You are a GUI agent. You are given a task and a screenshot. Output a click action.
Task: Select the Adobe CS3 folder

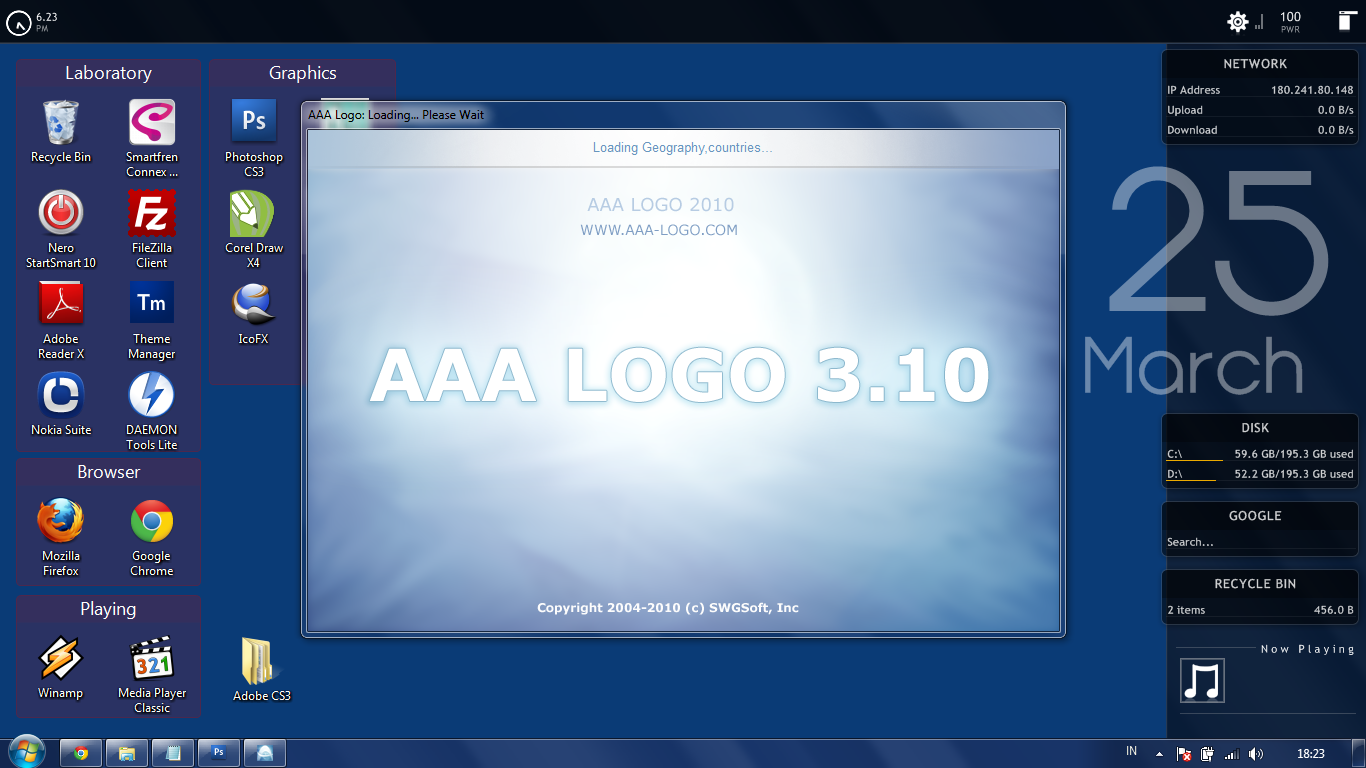261,669
